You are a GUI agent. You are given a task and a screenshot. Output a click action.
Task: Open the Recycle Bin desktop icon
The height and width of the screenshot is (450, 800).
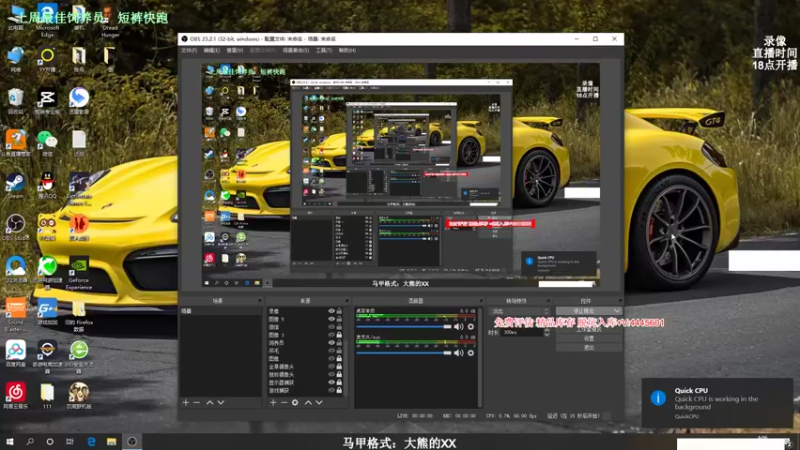point(15,100)
